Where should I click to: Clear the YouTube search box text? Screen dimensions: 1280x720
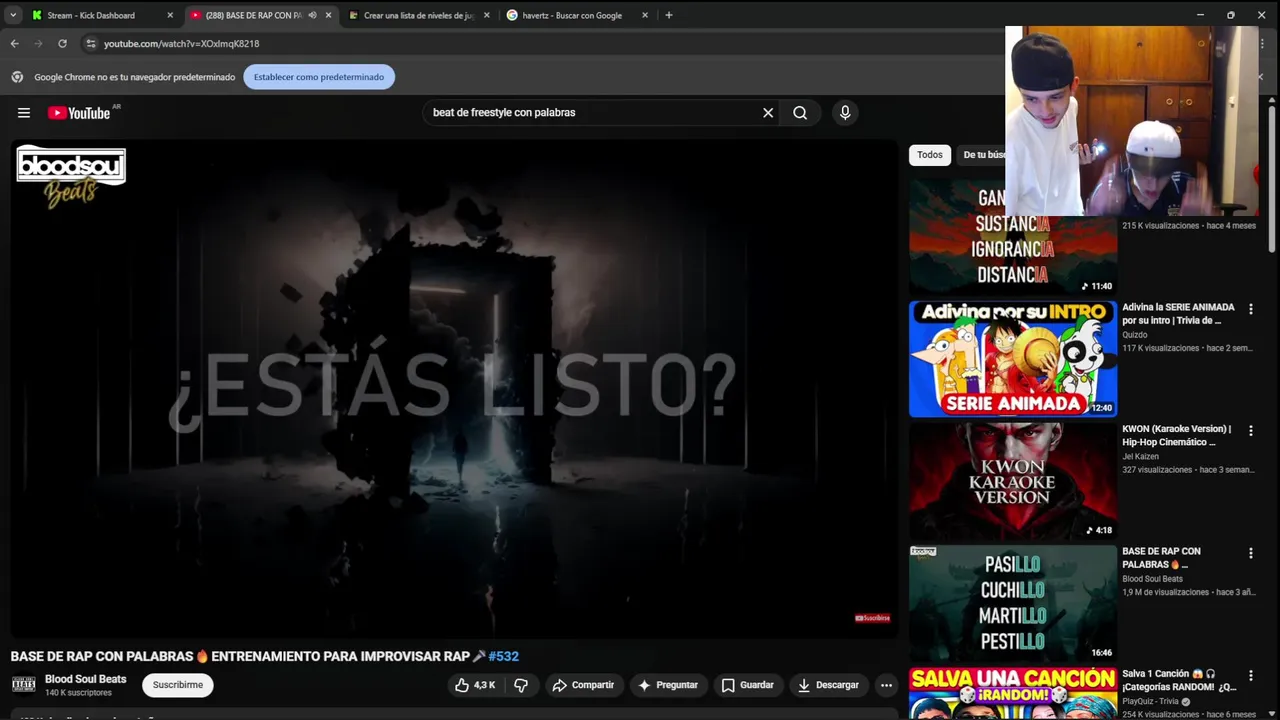point(768,113)
